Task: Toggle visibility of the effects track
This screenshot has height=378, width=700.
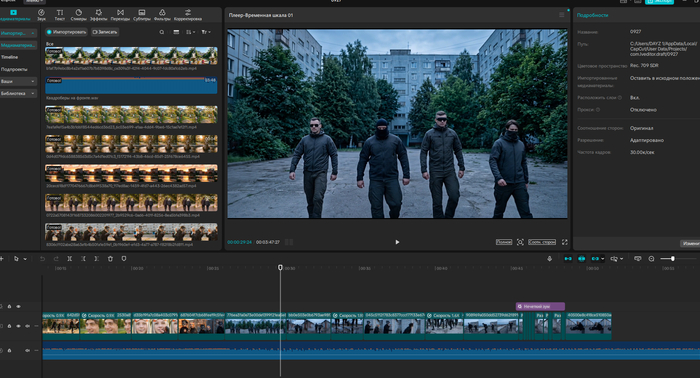Action: 18,307
